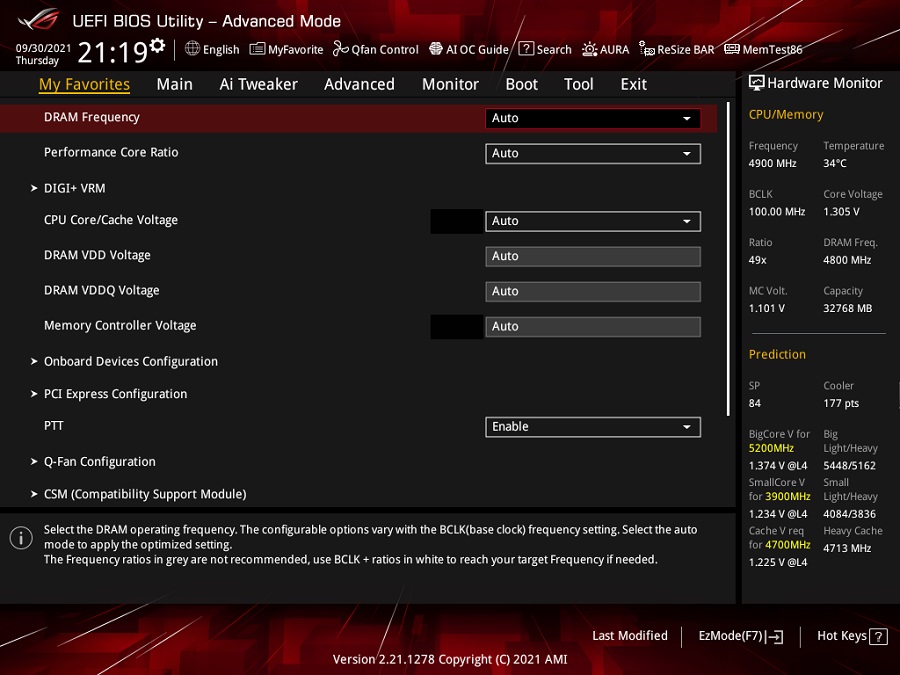The image size is (900, 675).
Task: Click the time settings gear icon
Action: click(x=157, y=45)
